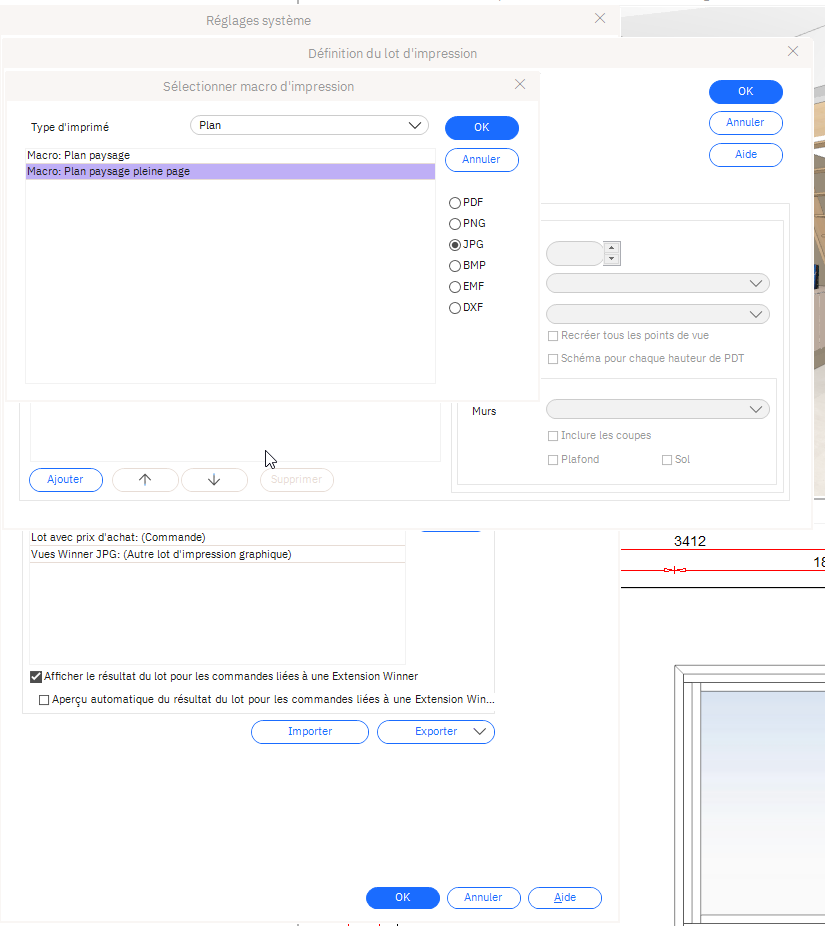
Task: Select Macro: Plan paysage list item
Action: coord(79,156)
